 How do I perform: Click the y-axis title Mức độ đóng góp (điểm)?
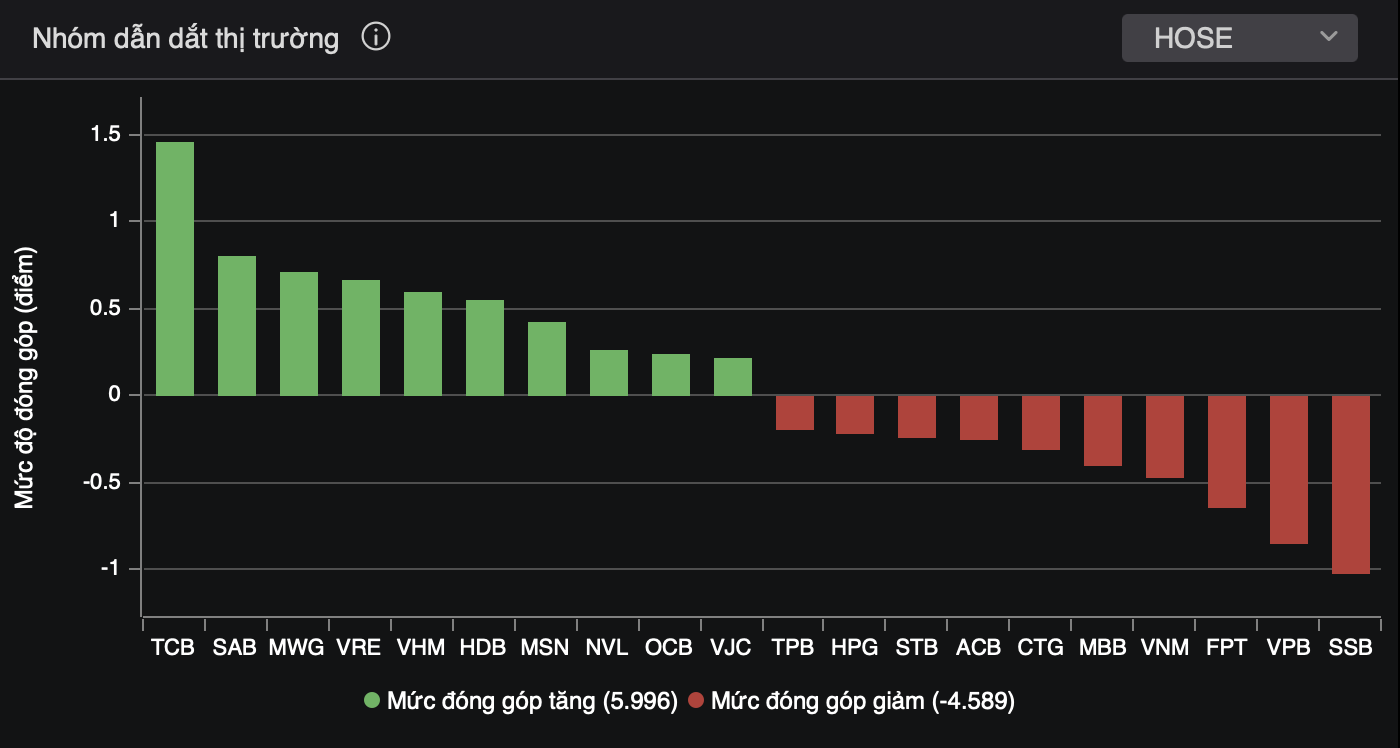tap(24, 378)
